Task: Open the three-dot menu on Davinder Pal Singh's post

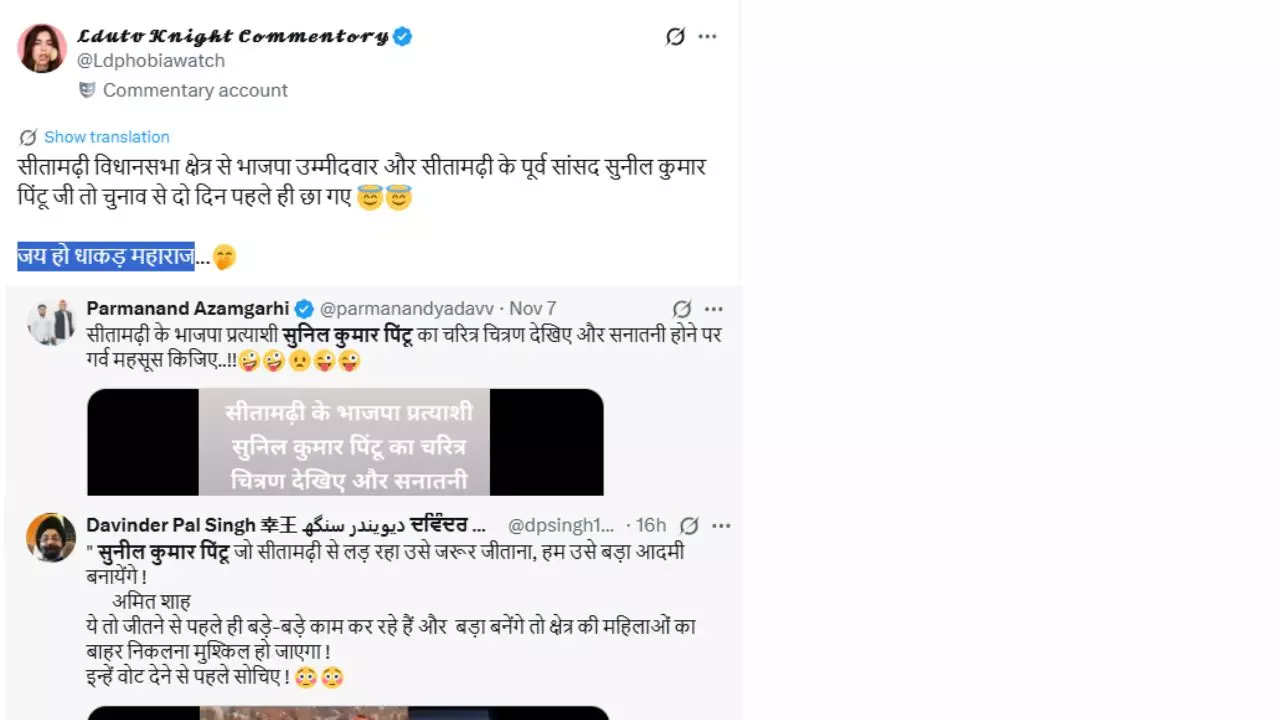Action: [x=721, y=526]
